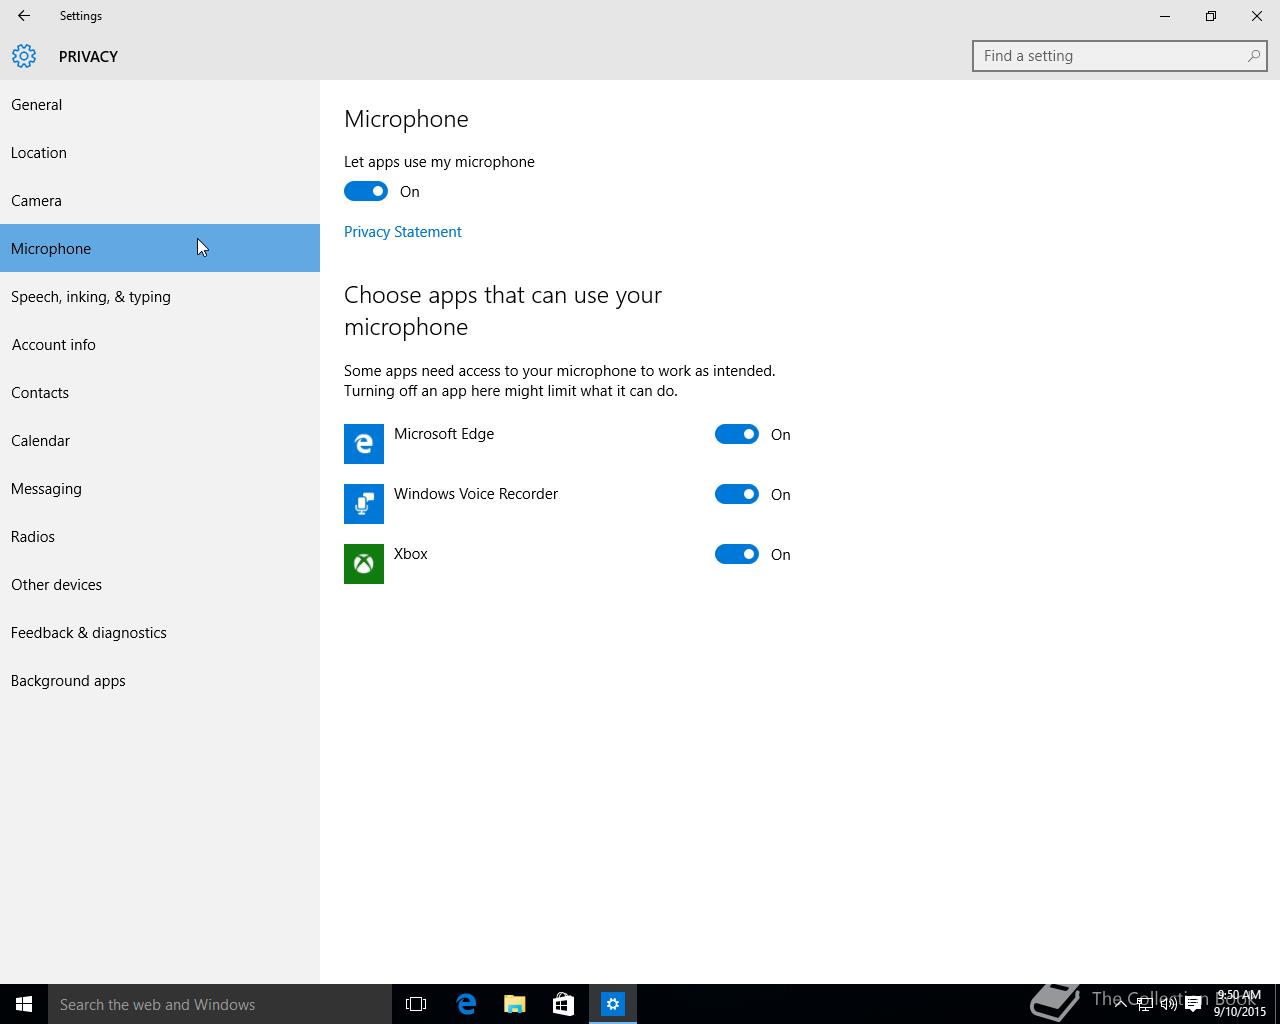This screenshot has width=1280, height=1024.
Task: Select Other devices in the sidebar
Action: click(160, 584)
